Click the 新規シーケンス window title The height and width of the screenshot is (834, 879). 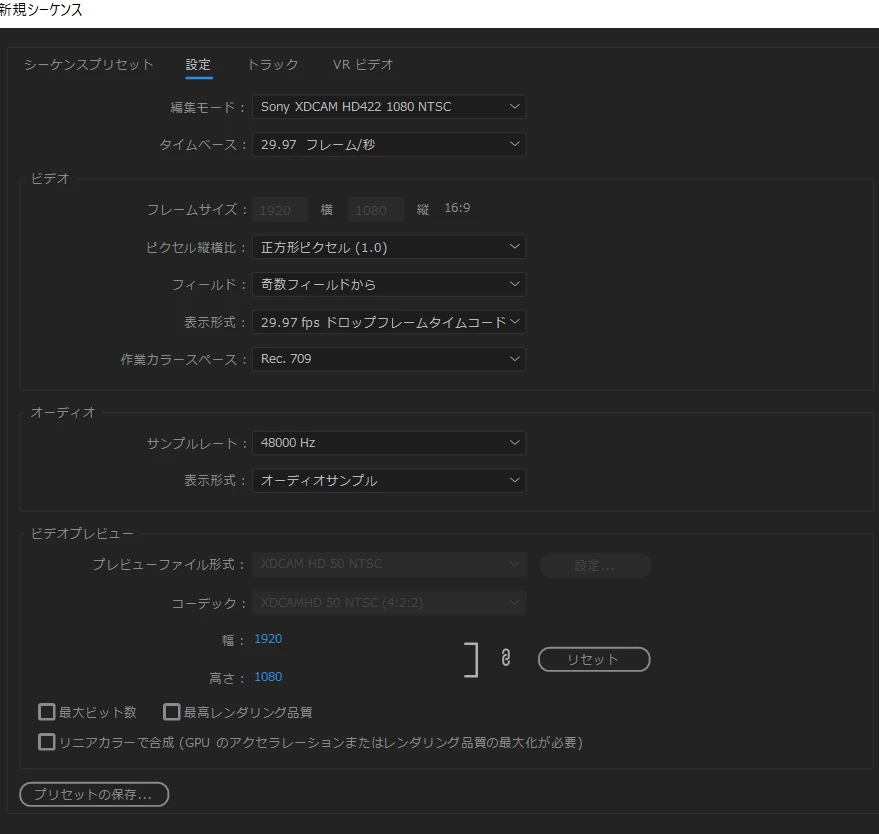[41, 10]
